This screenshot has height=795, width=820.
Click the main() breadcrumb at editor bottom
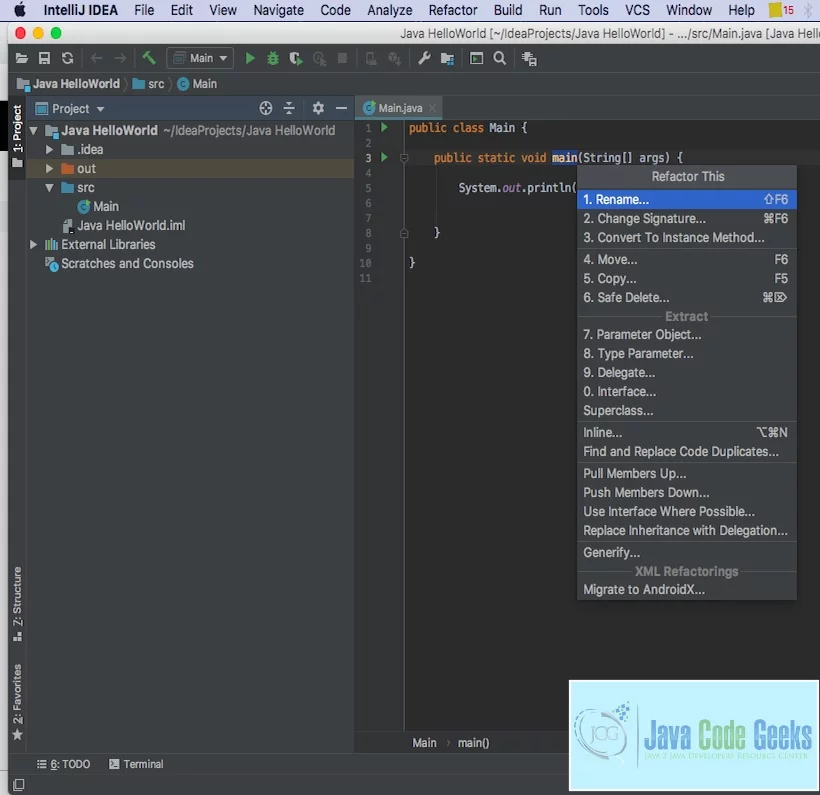[x=473, y=743]
